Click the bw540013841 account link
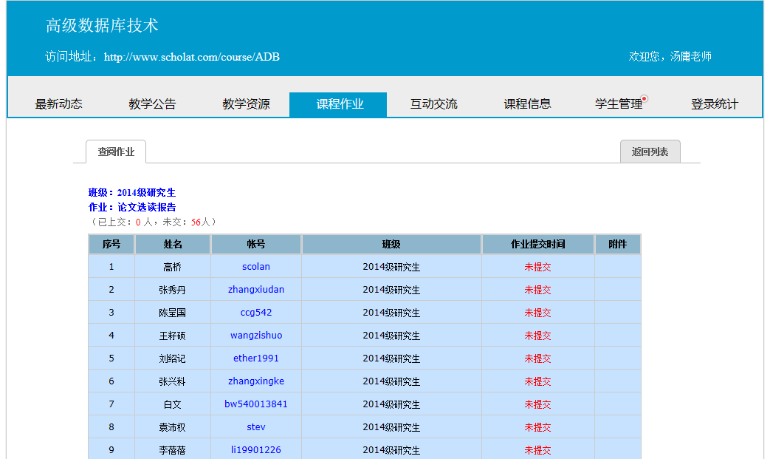Screen dimensions: 770x459 (256, 404)
